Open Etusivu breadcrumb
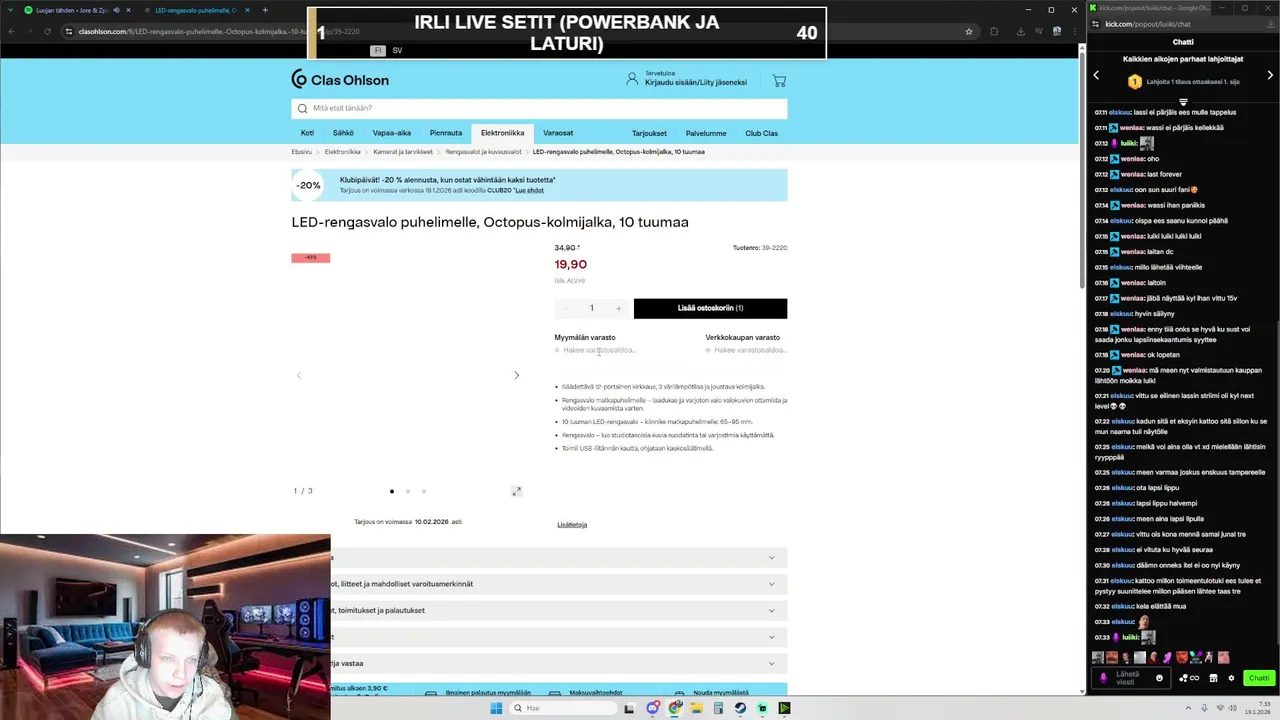The height and width of the screenshot is (720, 1280). click(x=301, y=152)
